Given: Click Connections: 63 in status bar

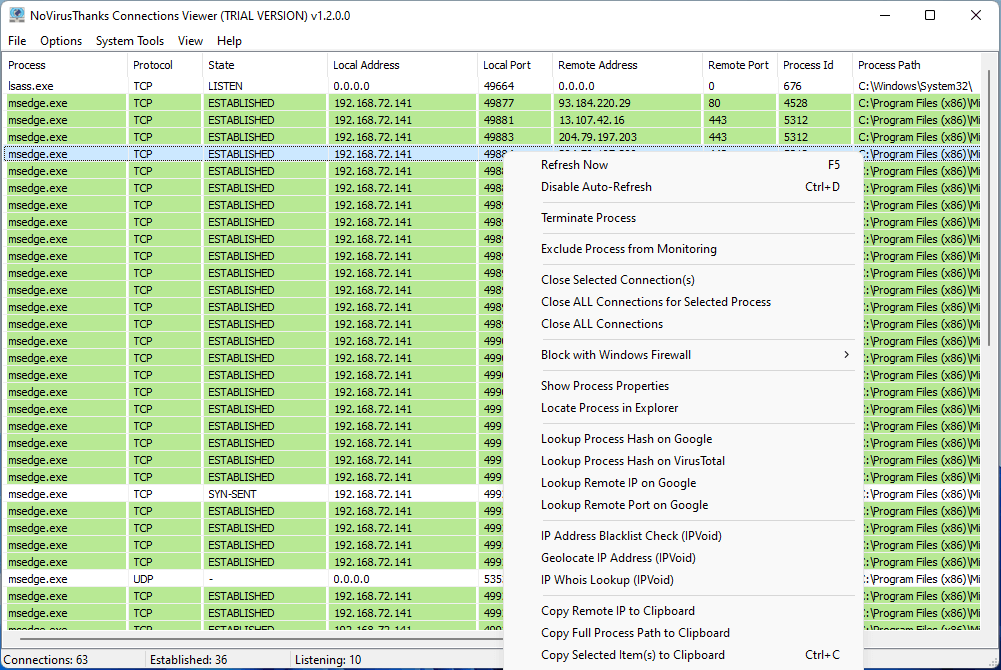Looking at the screenshot, I should click(46, 660).
